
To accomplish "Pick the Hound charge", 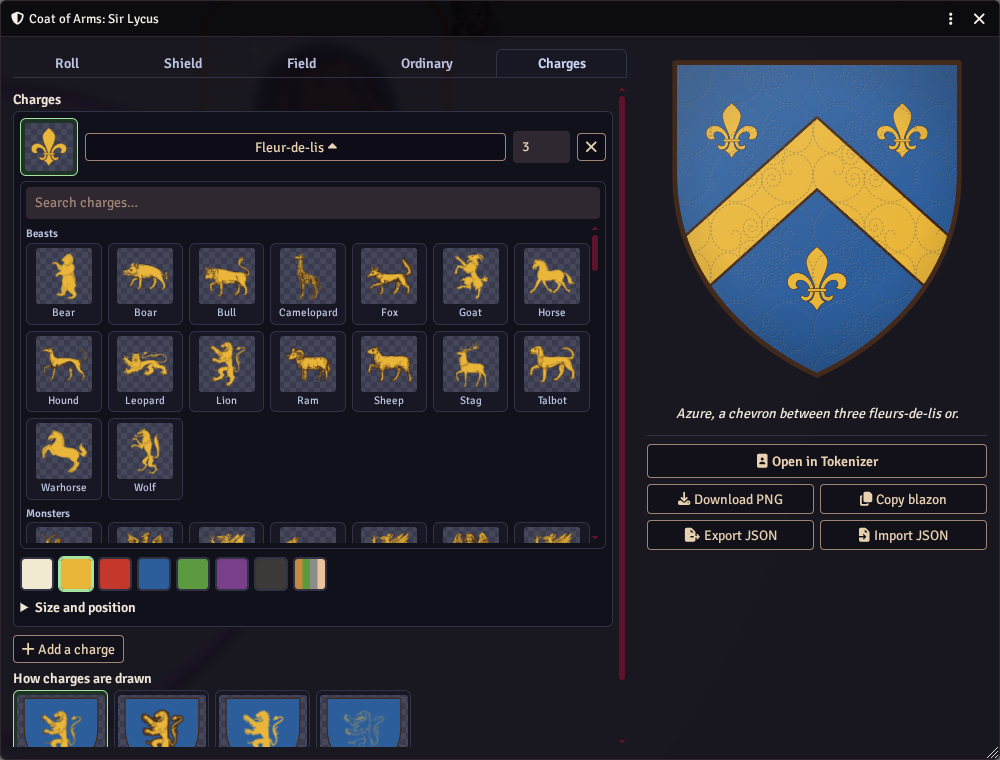I will pos(64,371).
